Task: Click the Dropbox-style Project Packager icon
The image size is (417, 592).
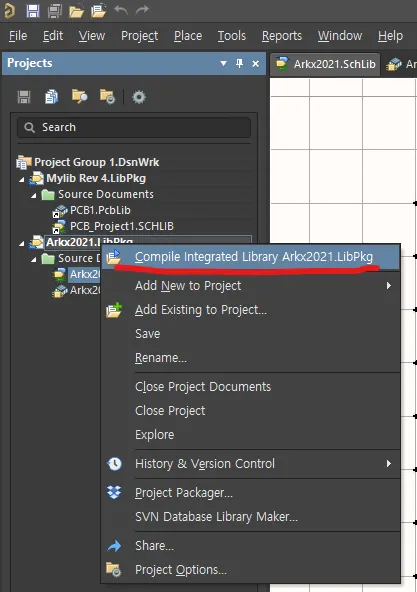Action: (114, 492)
